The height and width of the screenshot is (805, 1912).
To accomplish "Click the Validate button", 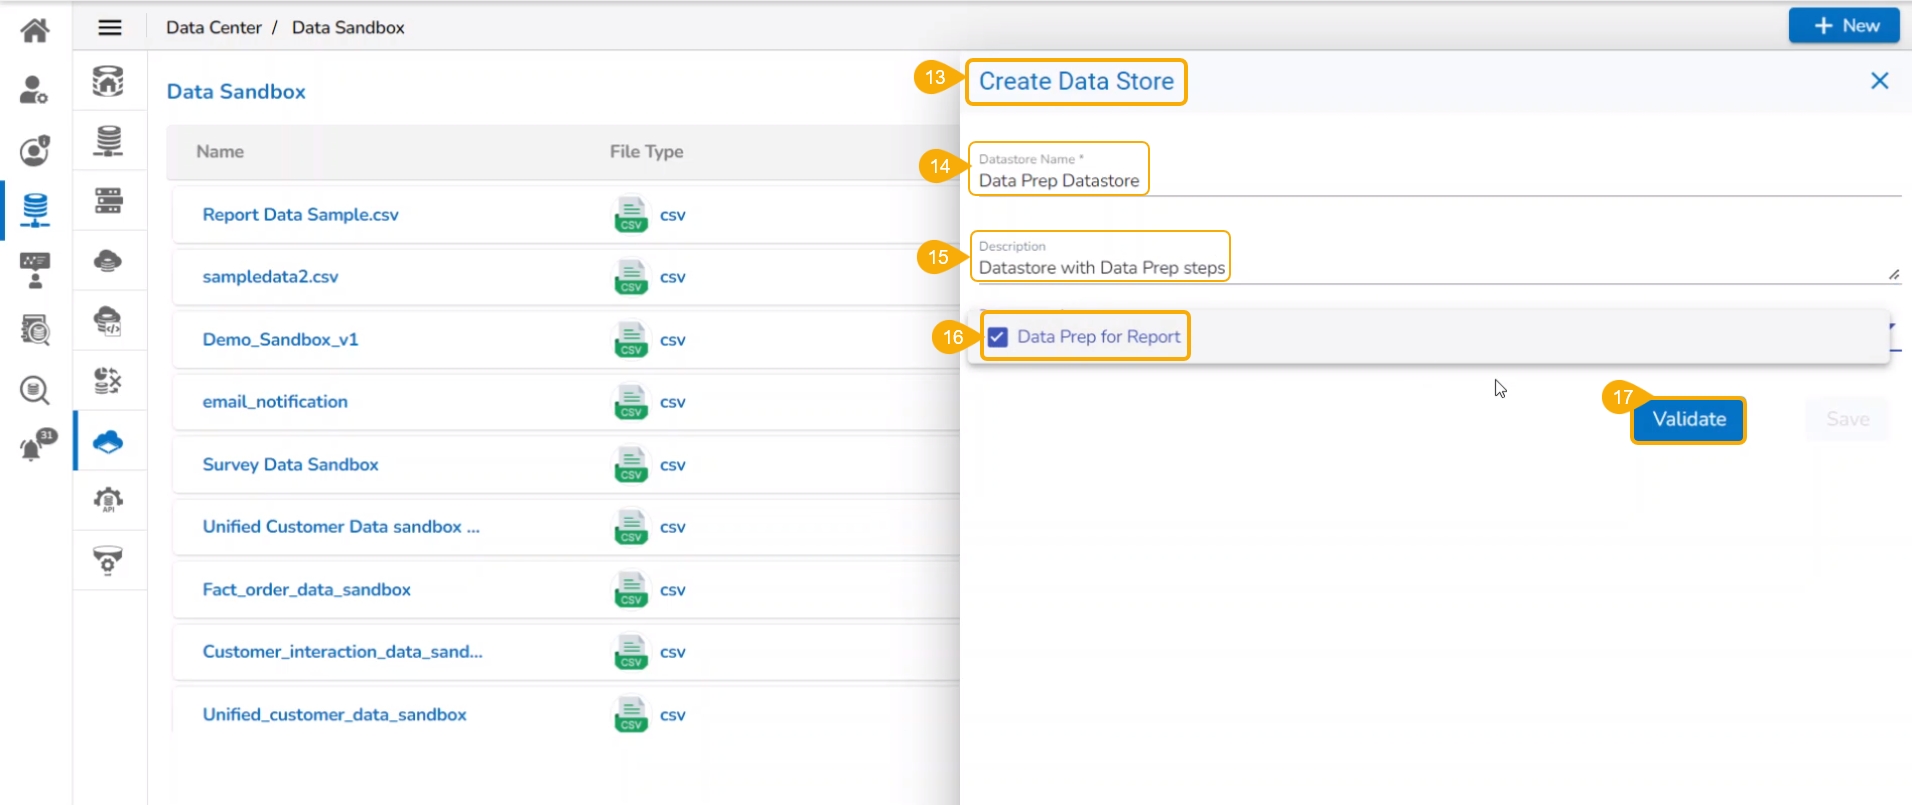I will 1688,420.
